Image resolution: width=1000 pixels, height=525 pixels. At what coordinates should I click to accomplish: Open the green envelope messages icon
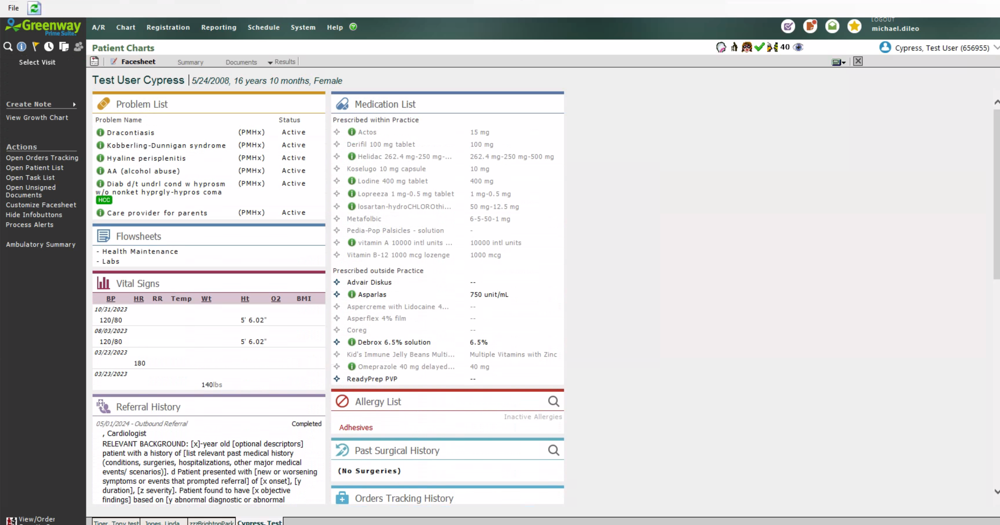click(832, 26)
